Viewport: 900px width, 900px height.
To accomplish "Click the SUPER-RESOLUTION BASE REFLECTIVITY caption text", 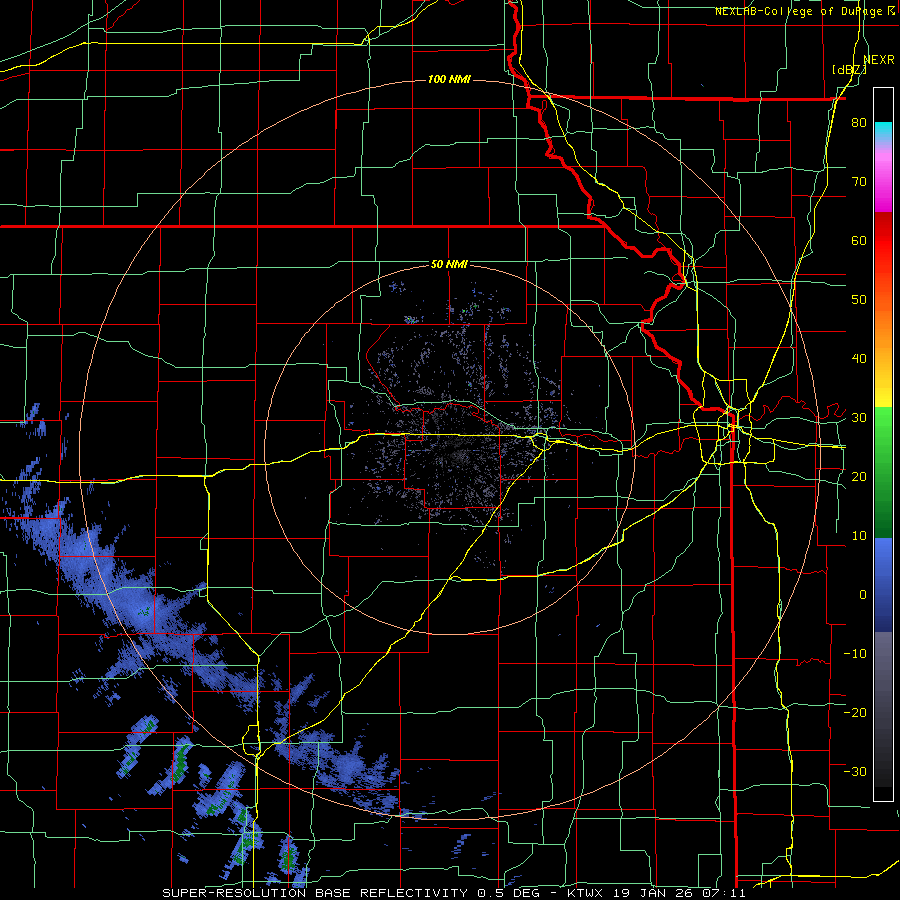I will point(314,893).
